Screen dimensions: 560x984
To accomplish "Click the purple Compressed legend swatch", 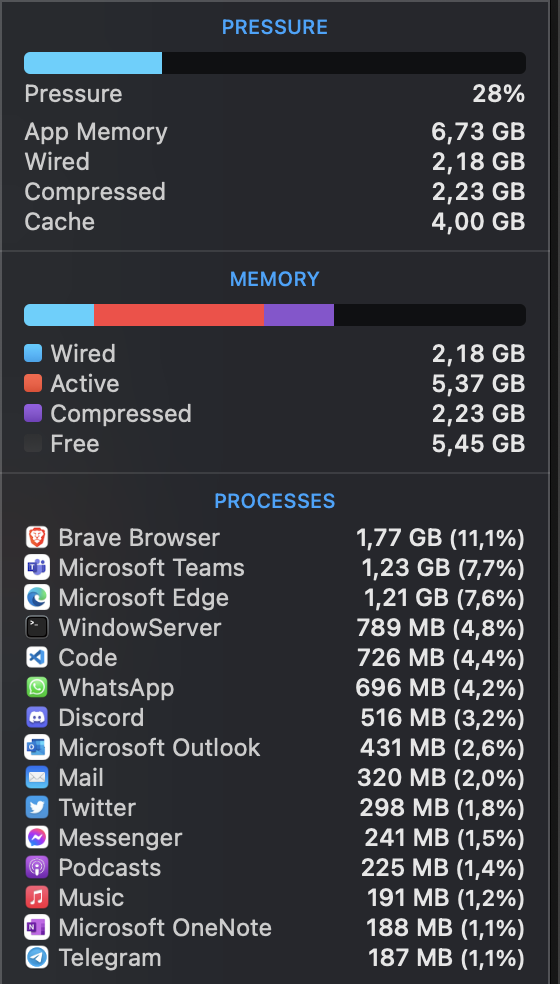I will (33, 414).
